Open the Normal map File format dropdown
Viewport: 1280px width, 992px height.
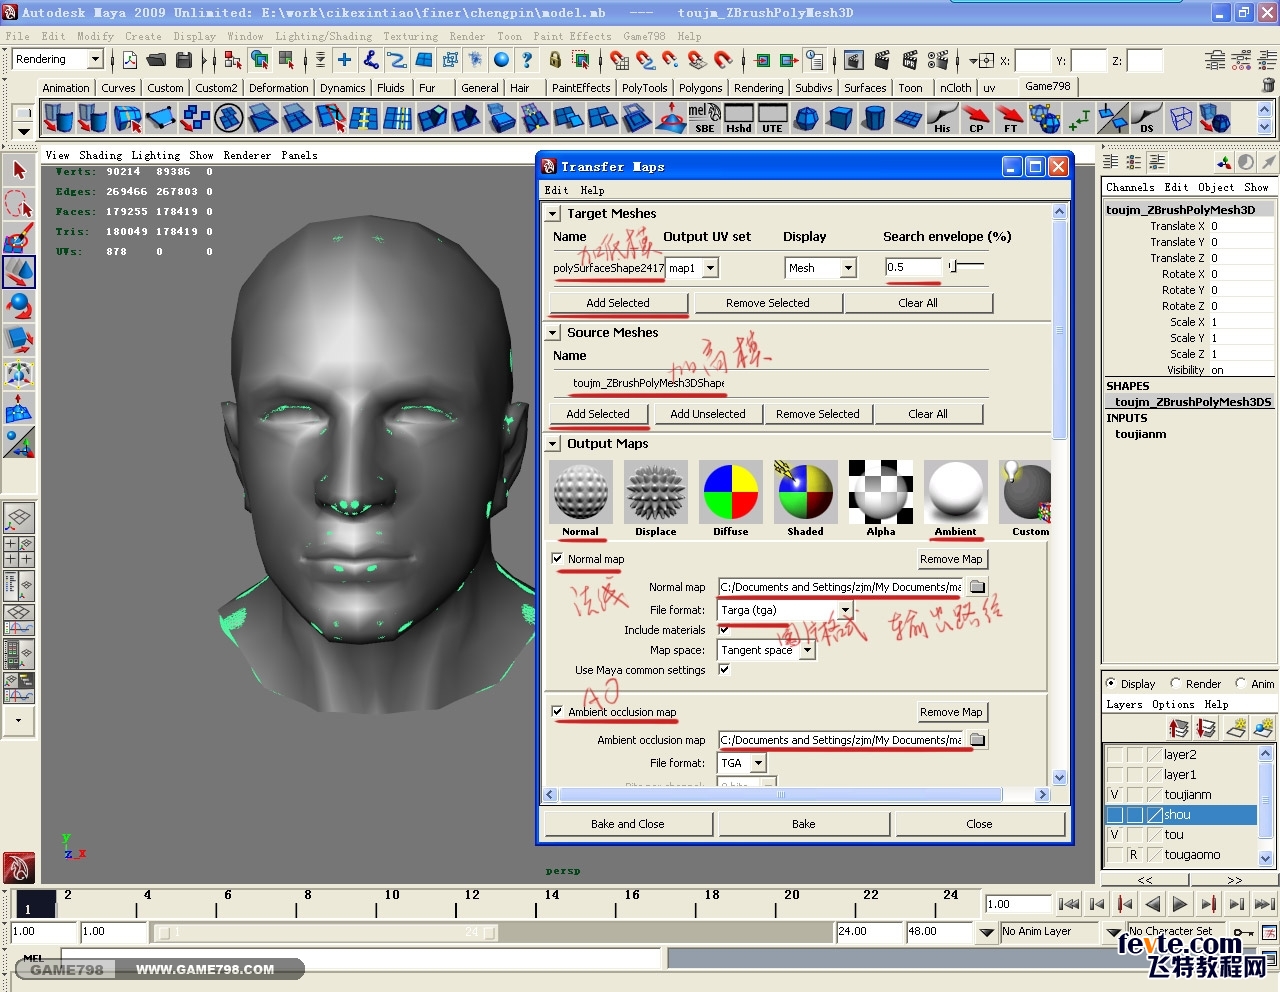[x=845, y=610]
